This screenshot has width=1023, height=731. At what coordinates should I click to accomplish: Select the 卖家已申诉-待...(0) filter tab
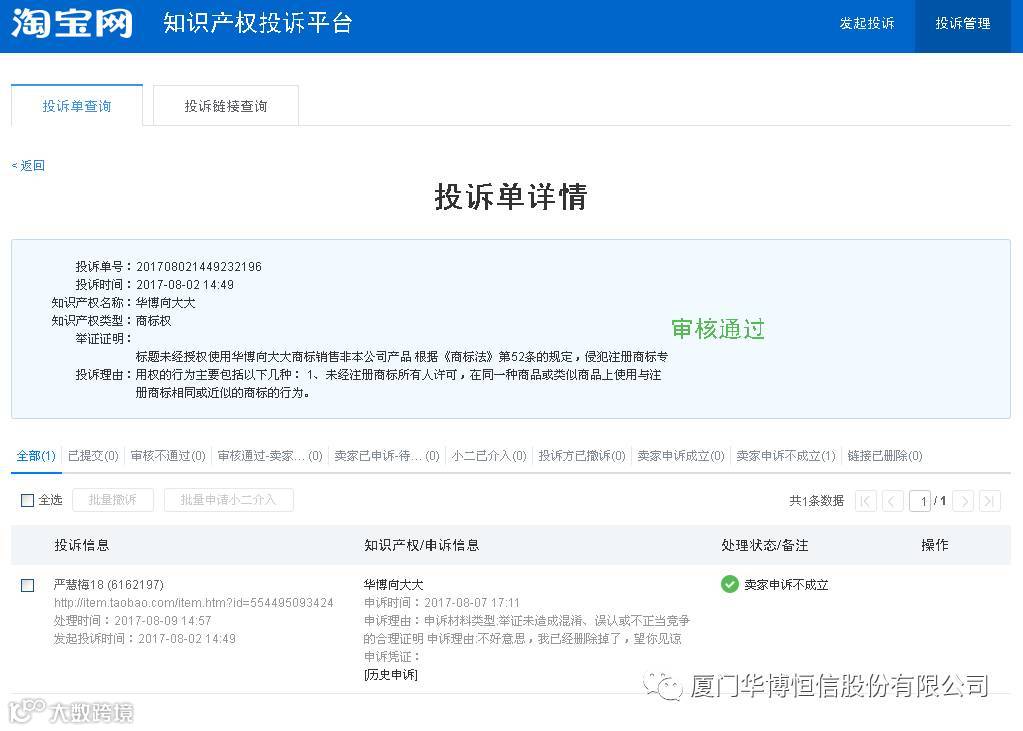pos(387,456)
